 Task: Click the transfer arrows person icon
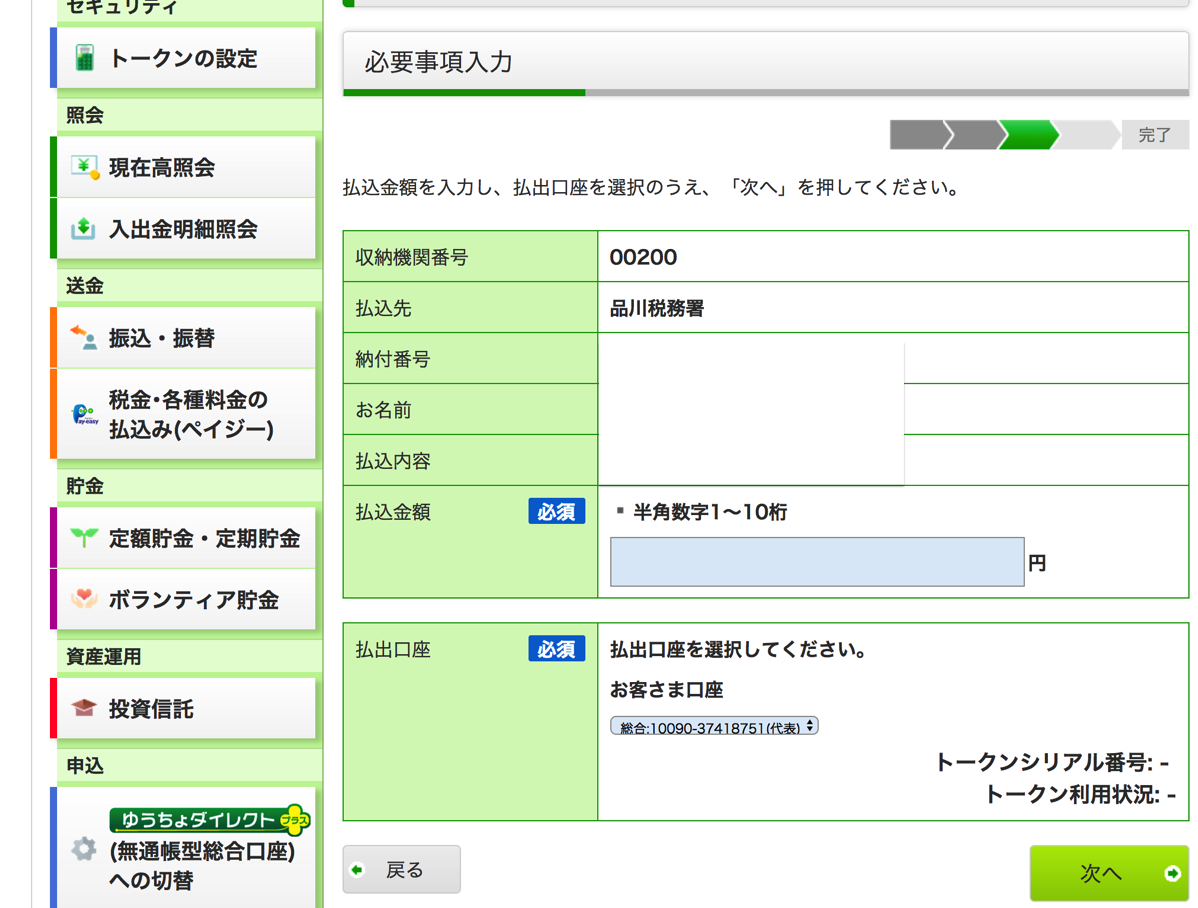[x=84, y=338]
